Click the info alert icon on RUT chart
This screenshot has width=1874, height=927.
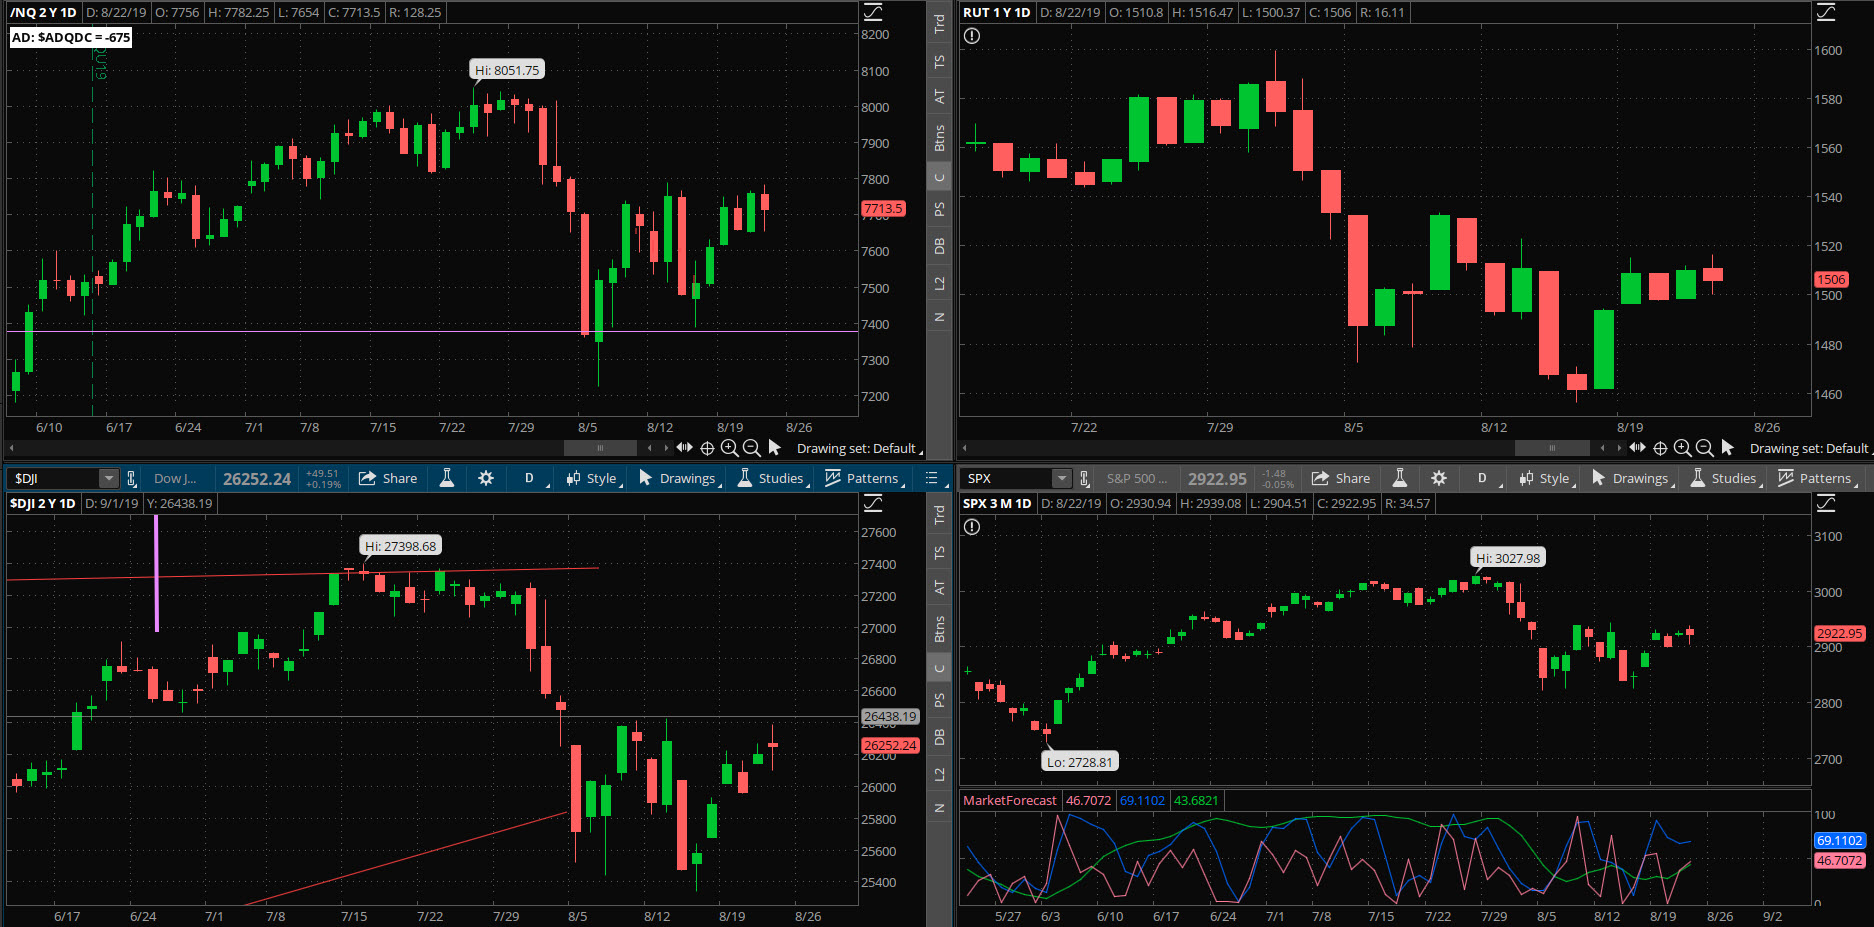(x=972, y=36)
